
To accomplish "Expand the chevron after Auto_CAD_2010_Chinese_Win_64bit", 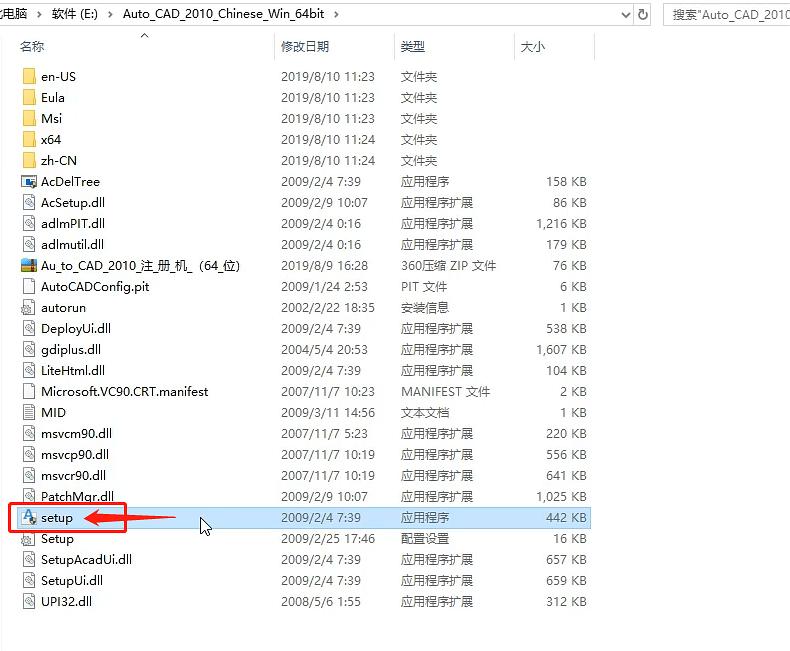I will click(336, 14).
